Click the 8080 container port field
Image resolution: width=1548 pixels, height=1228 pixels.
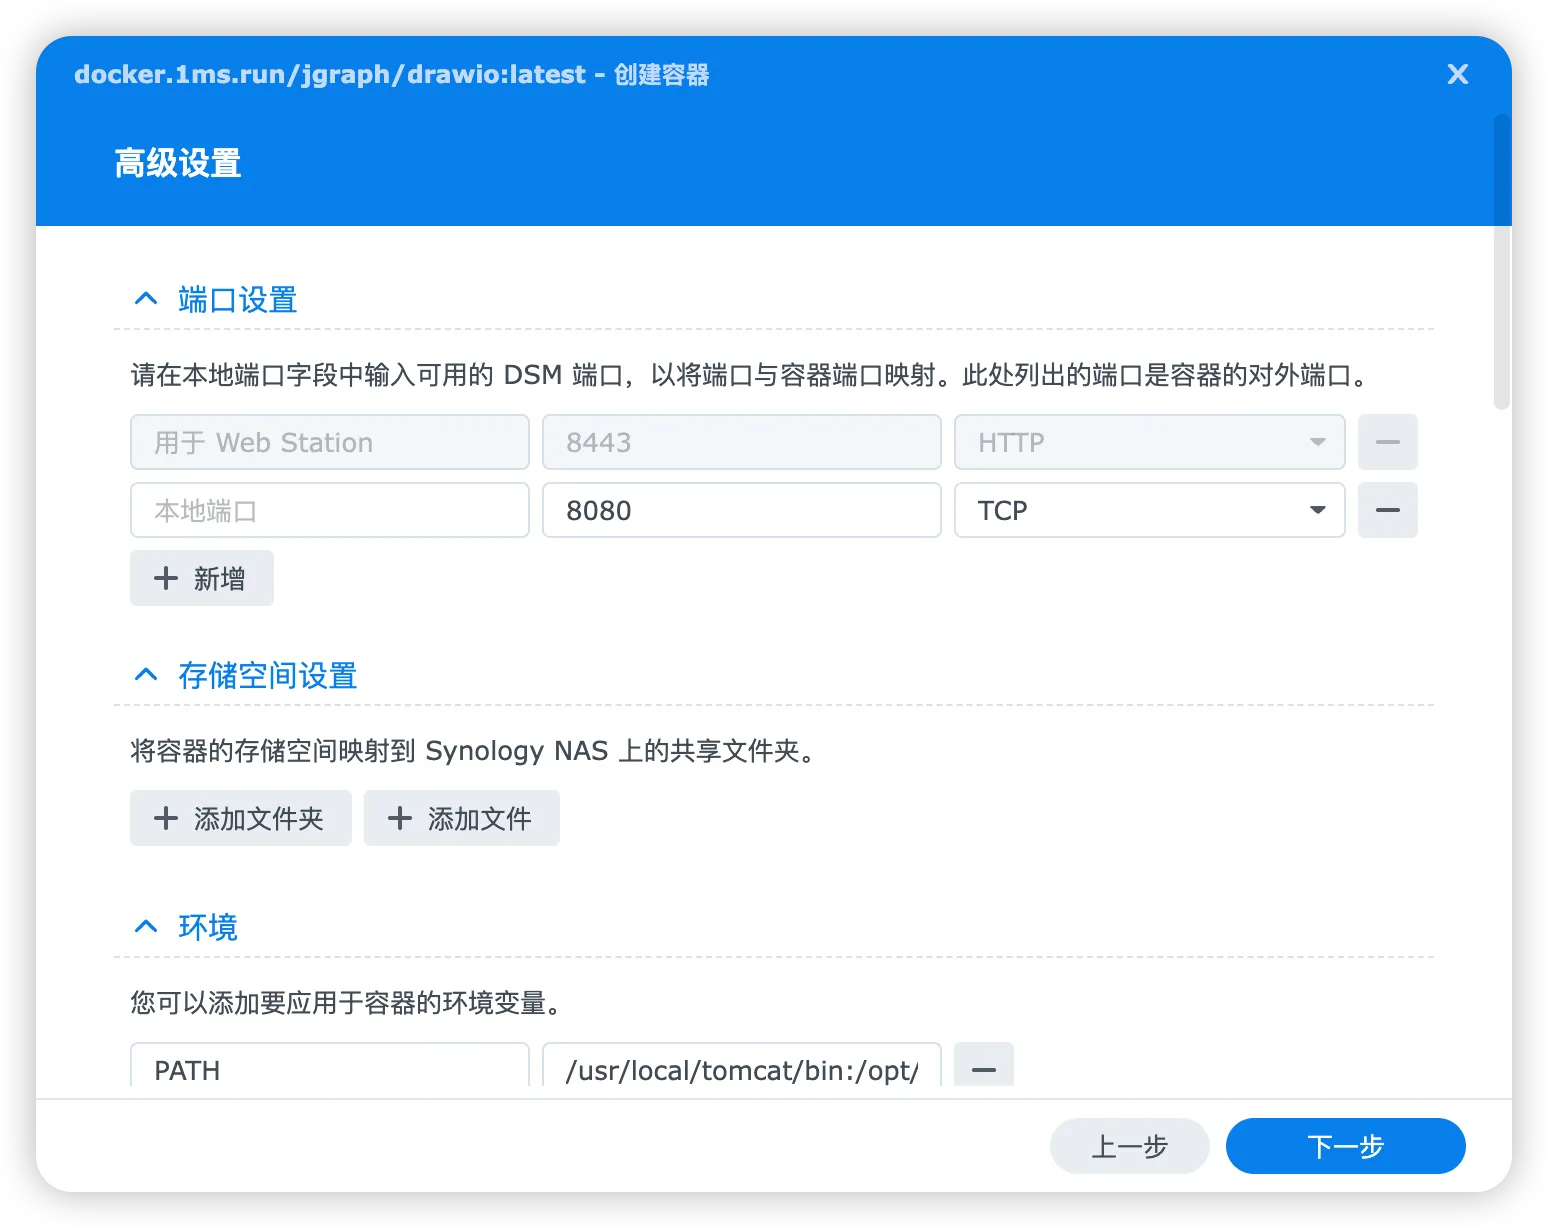[742, 510]
